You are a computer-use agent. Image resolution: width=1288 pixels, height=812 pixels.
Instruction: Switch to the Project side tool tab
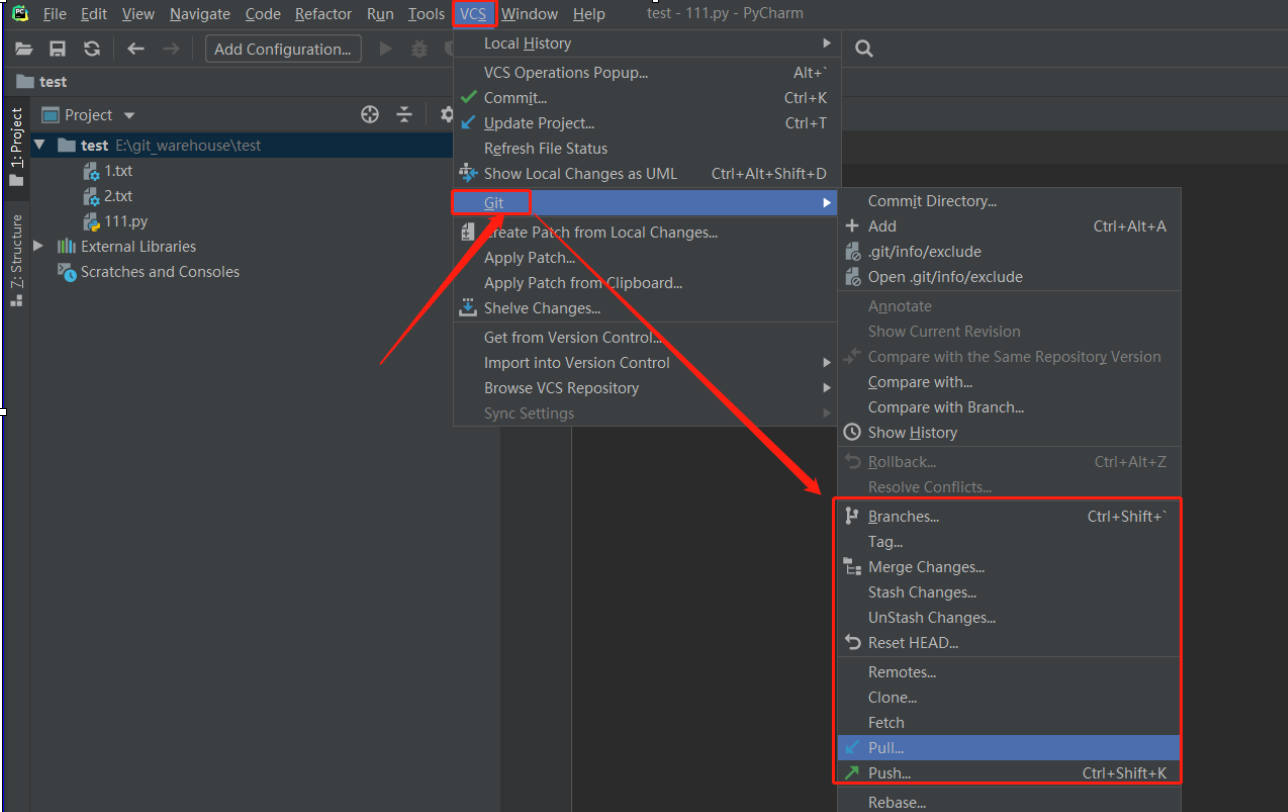[16, 147]
